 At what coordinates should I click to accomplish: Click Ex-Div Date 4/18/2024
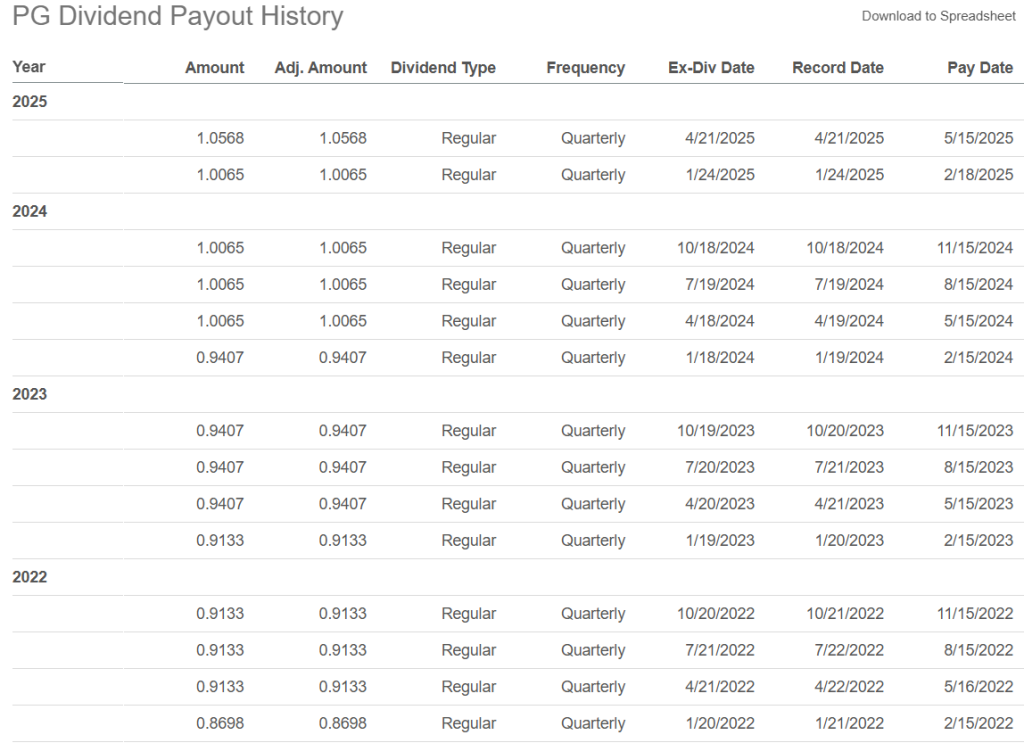click(x=720, y=321)
